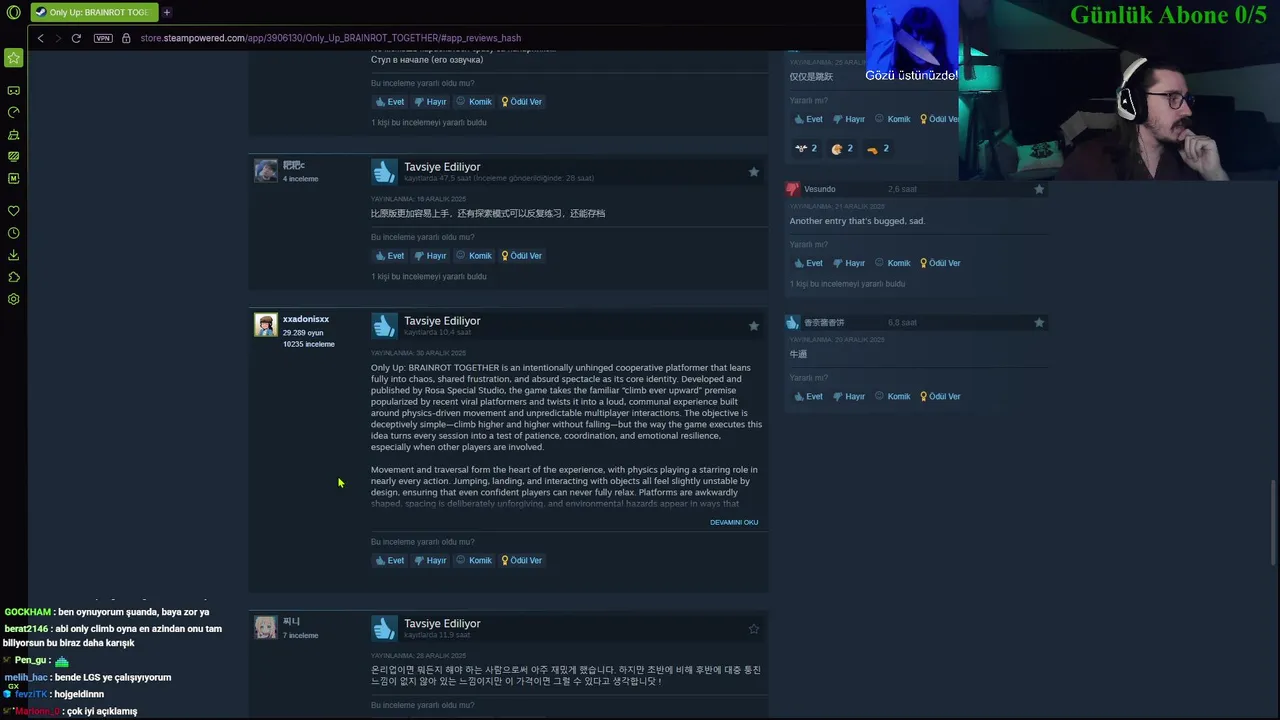The height and width of the screenshot is (720, 1280).
Task: Open downloads icon in the sidebar
Action: point(13,255)
